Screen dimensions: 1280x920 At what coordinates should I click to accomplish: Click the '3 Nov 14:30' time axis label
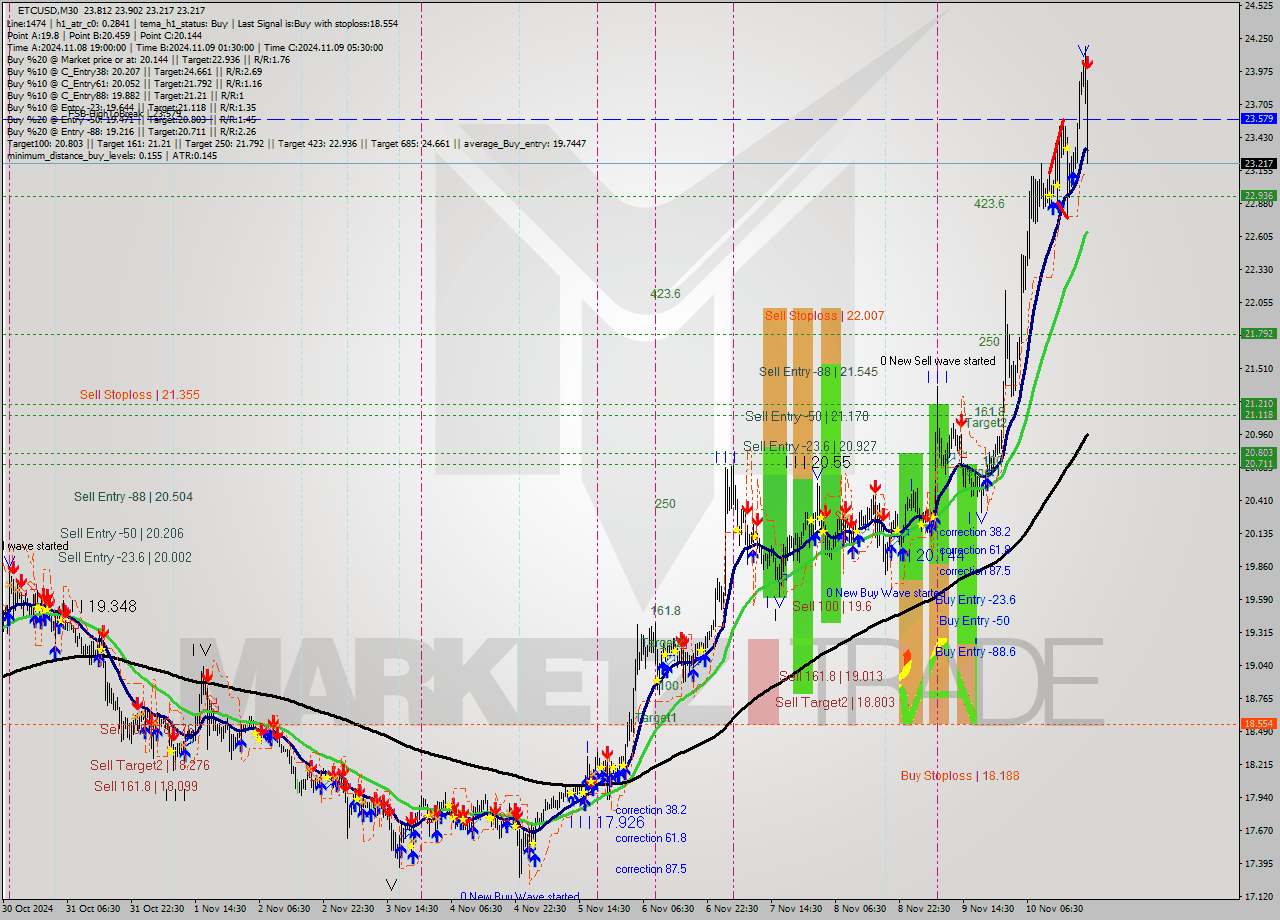pyautogui.click(x=412, y=909)
